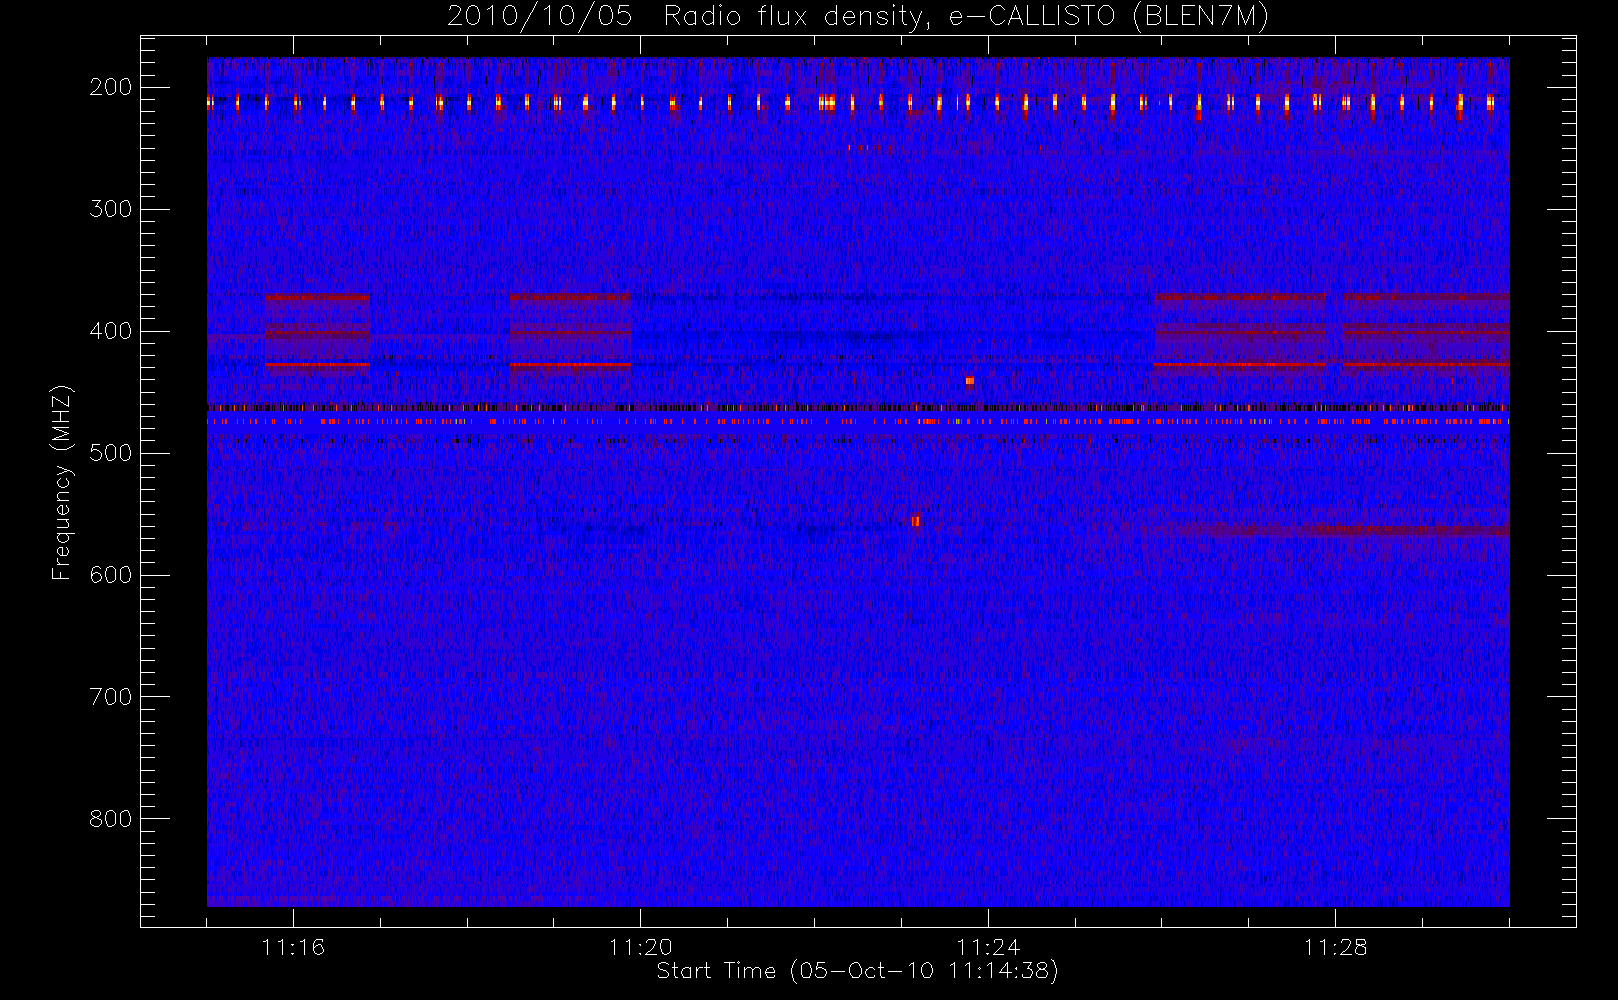Select the '500' frequency axis label
The width and height of the screenshot is (1618, 1000).
coord(110,453)
